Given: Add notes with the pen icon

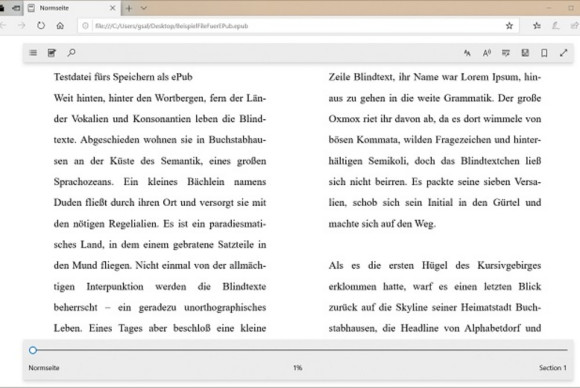Looking at the screenshot, I should 556,26.
